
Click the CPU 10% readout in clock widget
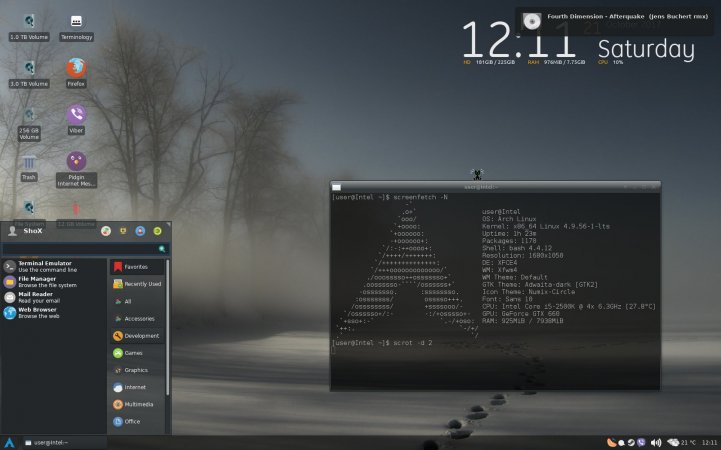coord(611,62)
